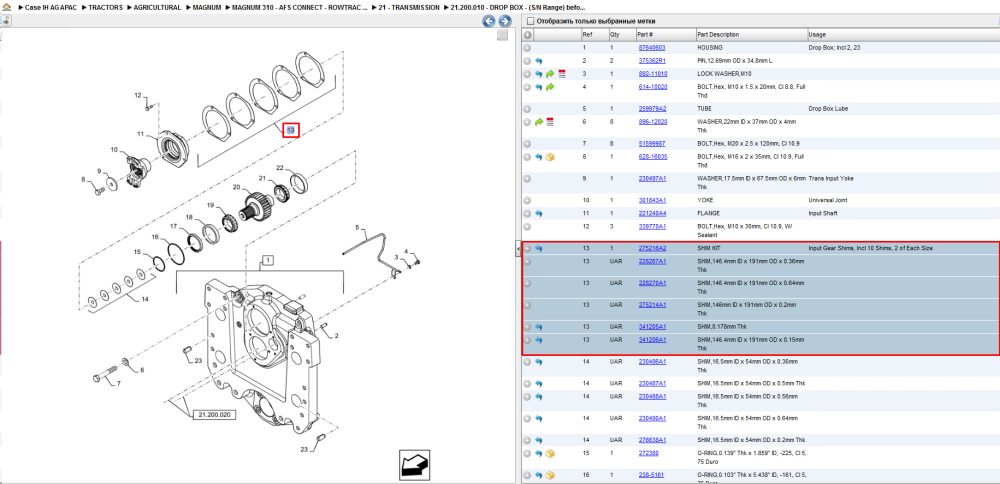Click red list icon in LOCK WASHER row
The height and width of the screenshot is (484, 1000).
561,74
